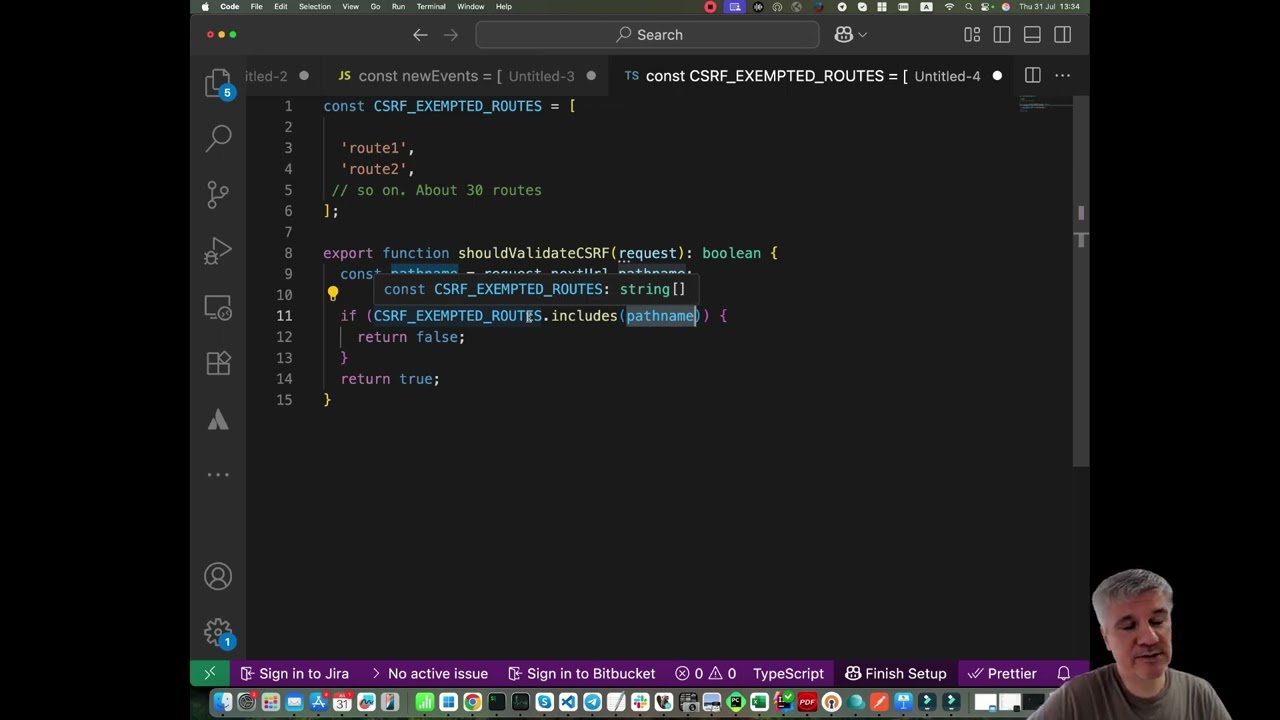The height and width of the screenshot is (720, 1280).
Task: Open the Selection menu
Action: (315, 7)
